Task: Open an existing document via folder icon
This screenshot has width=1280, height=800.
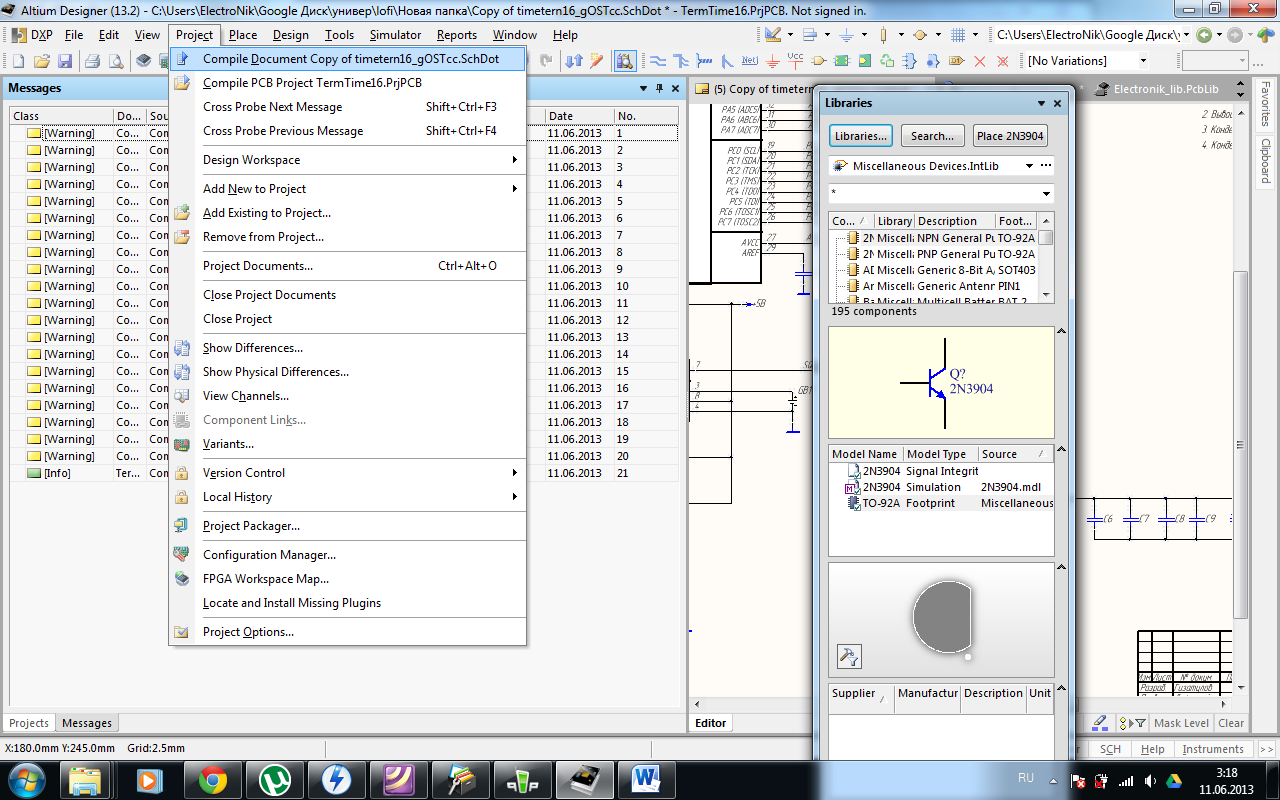Action: point(42,61)
